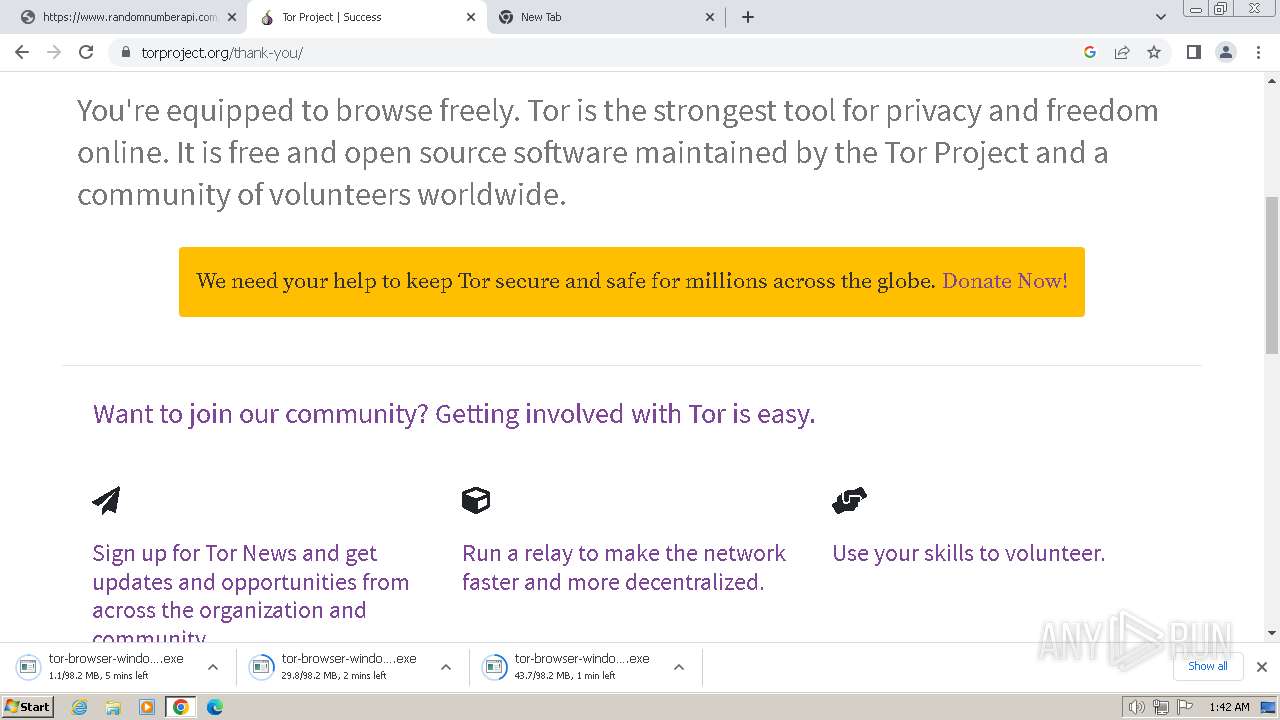Image resolution: width=1280 pixels, height=720 pixels.
Task: Click the forward navigation arrow
Action: (54, 52)
